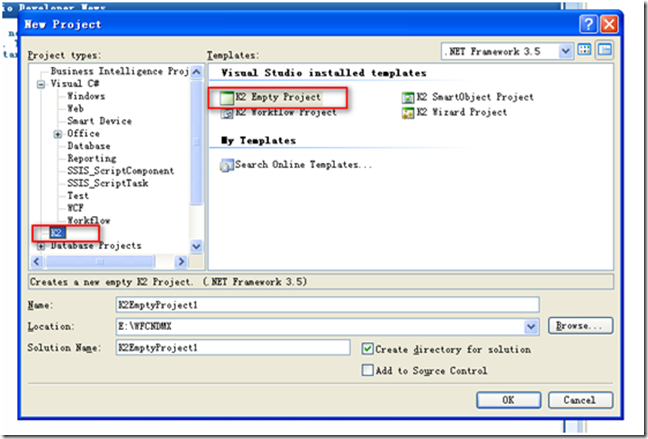The height and width of the screenshot is (439, 648).
Task: Select the K2 SmartObject Project template
Action: 467,97
